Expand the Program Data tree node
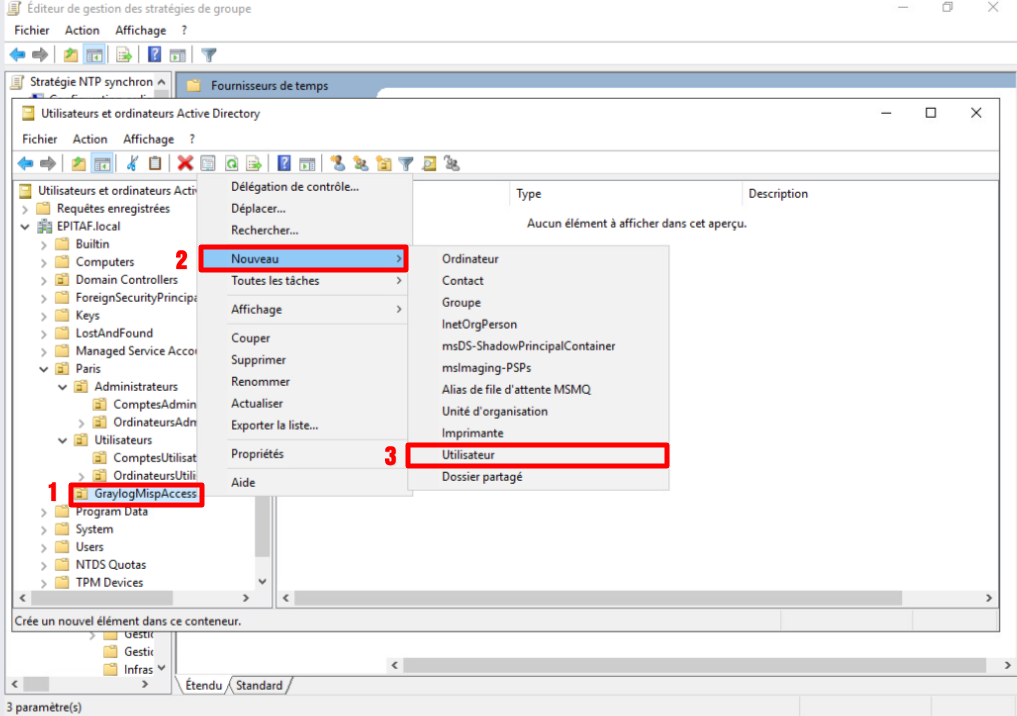This screenshot has height=716, width=1017. [x=44, y=512]
